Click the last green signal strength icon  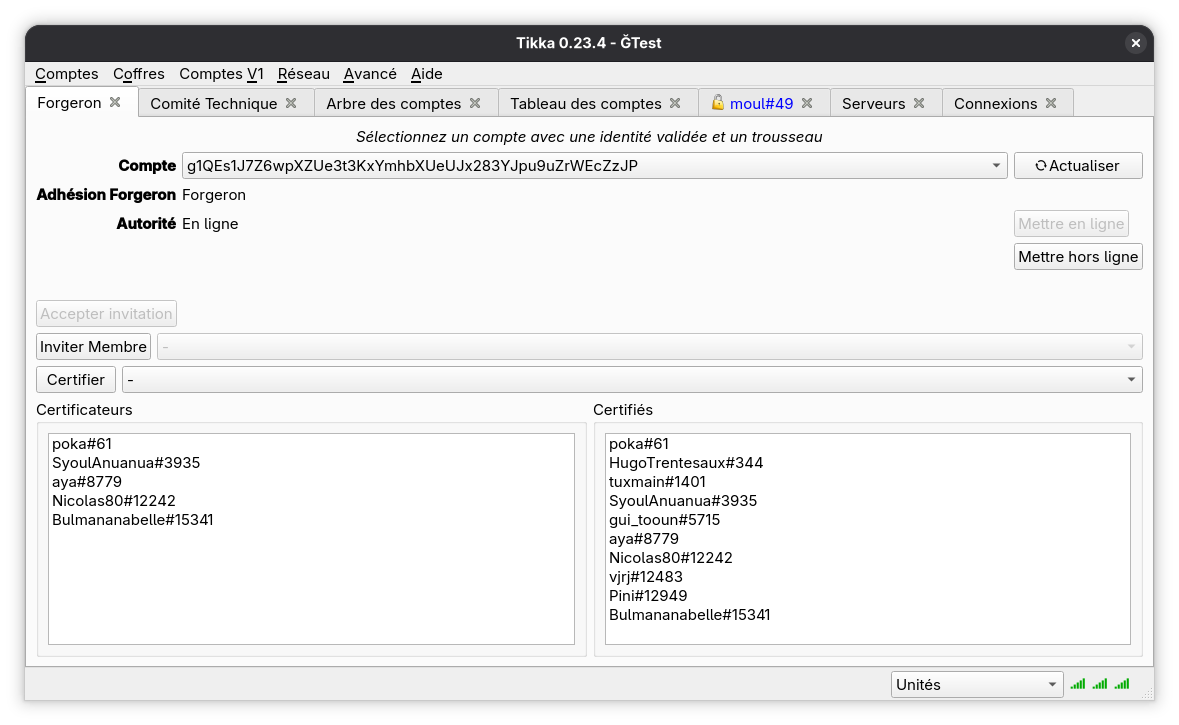coord(1122,684)
